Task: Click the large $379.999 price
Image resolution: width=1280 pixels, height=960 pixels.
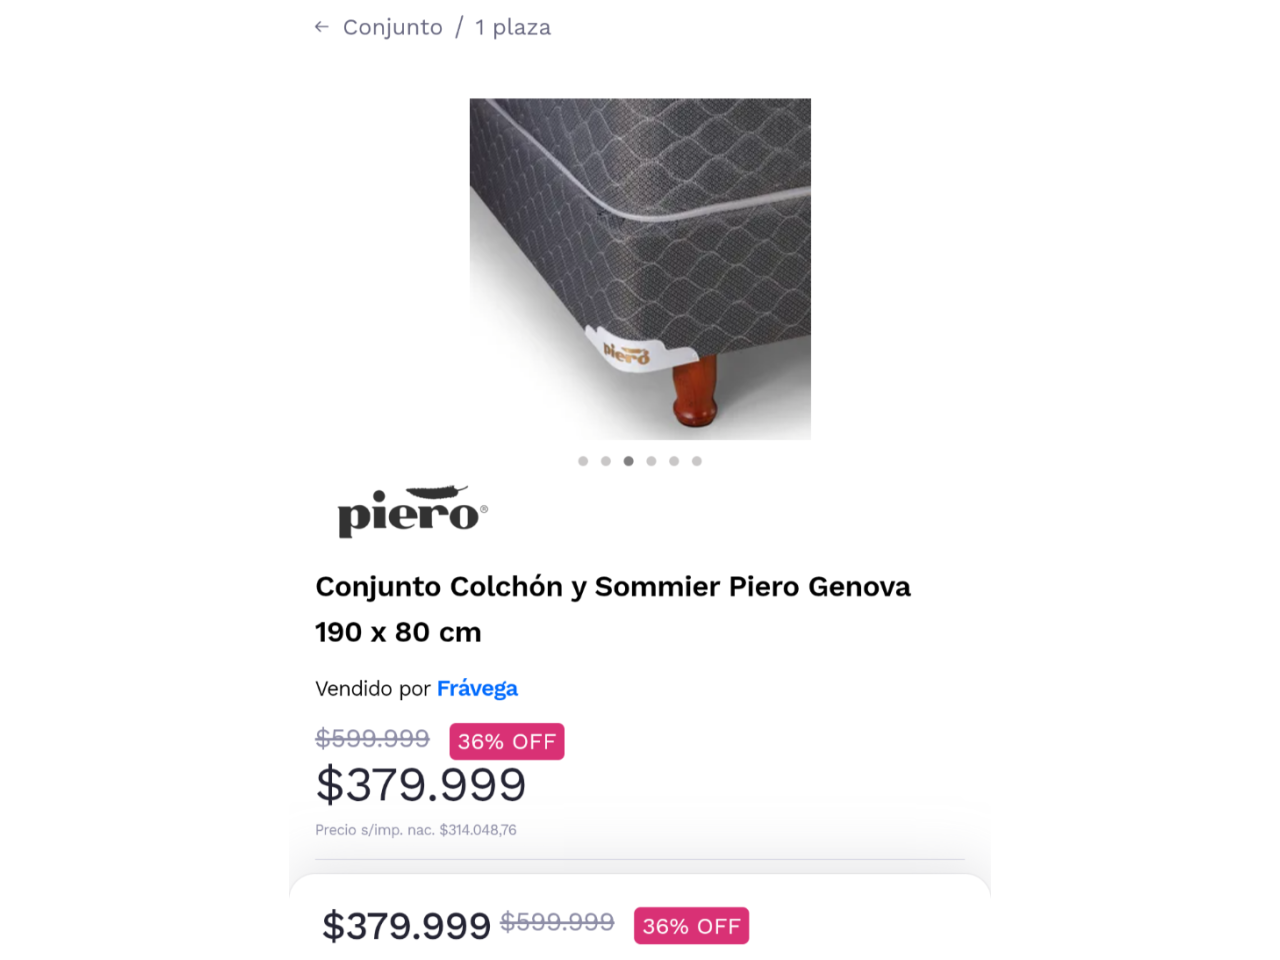Action: click(x=421, y=785)
